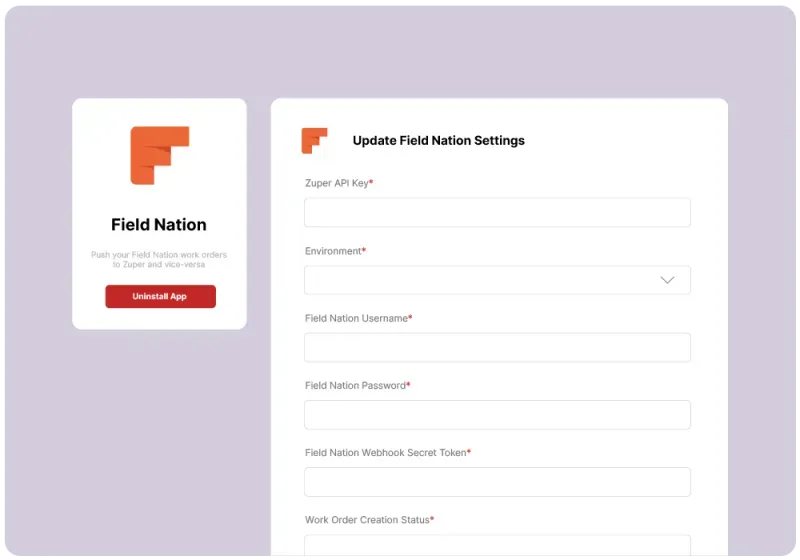The image size is (800, 560).
Task: Click the 'Update Field Nation Settings' heading
Action: (438, 141)
